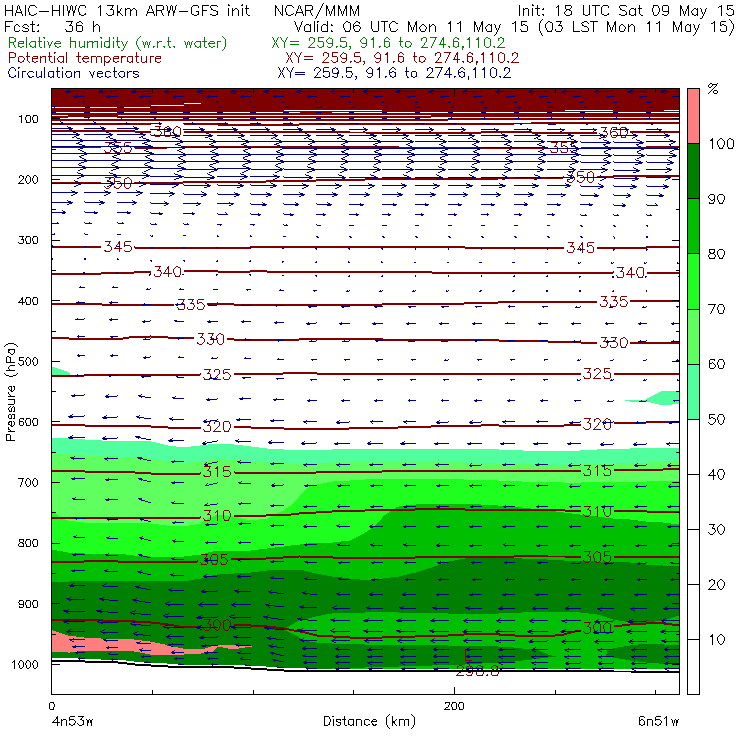Select the '(03 LST Mon 11 May 15)' text

(x=637, y=27)
